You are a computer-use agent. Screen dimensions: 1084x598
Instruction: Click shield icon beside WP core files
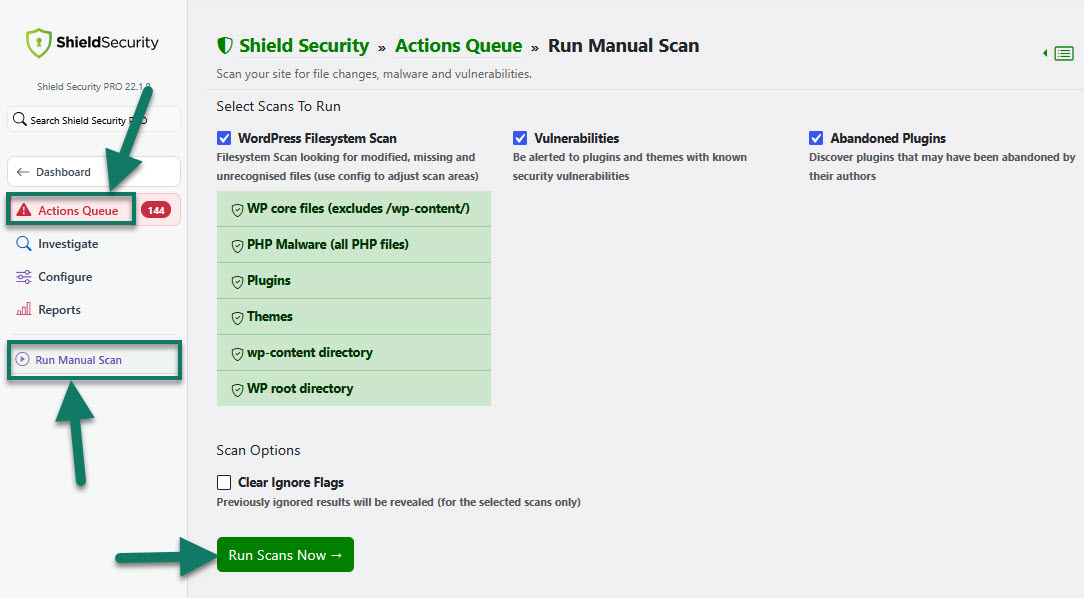coord(237,209)
